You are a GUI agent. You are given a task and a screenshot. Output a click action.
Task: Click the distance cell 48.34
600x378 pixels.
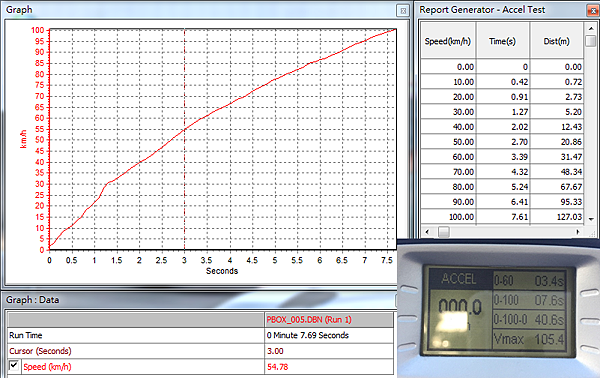tap(557, 172)
